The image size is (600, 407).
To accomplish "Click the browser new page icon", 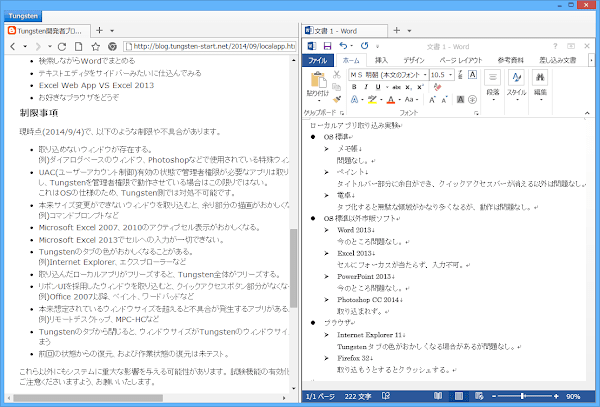I will [x=78, y=47].
